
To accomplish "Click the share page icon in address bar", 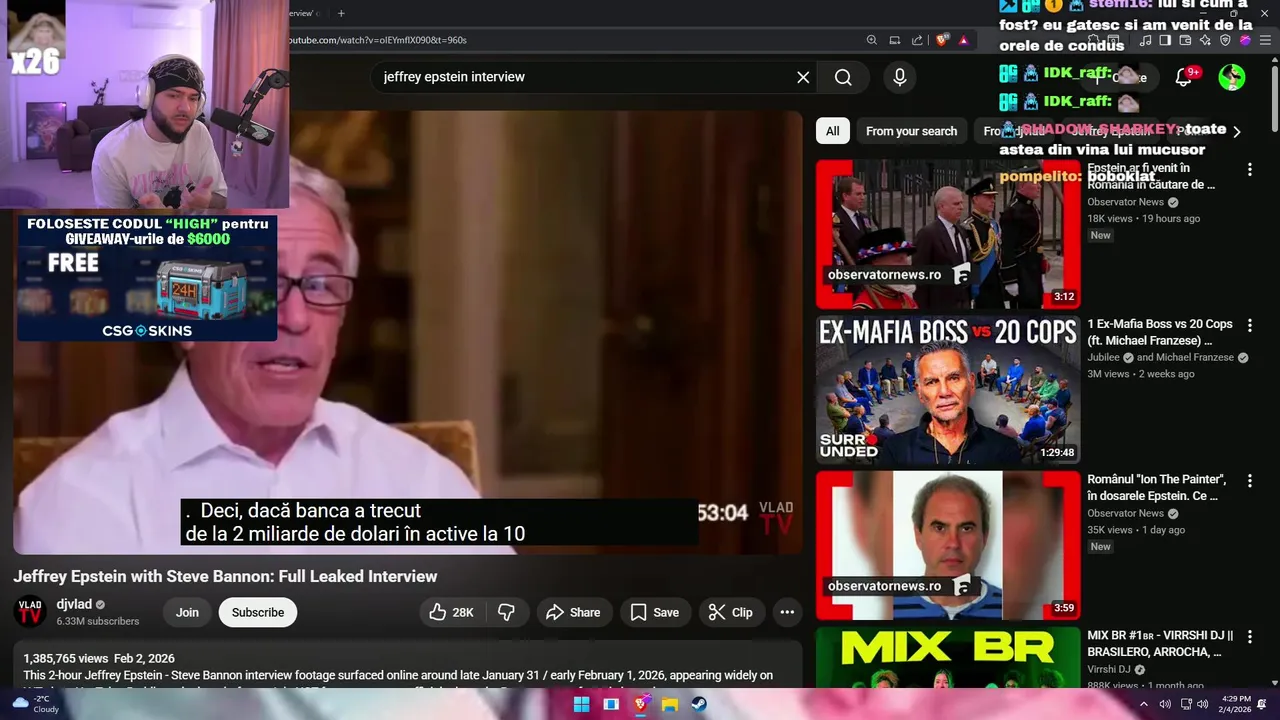I will tap(917, 40).
